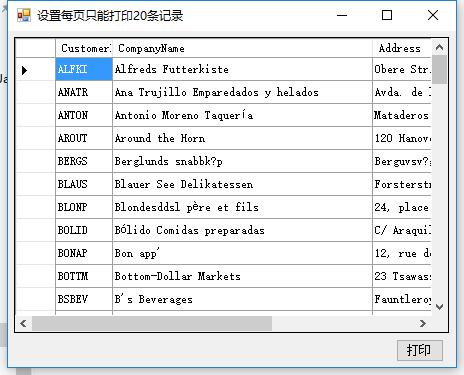Click the 打印 print button
This screenshot has height=375, width=464.
pos(420,350)
